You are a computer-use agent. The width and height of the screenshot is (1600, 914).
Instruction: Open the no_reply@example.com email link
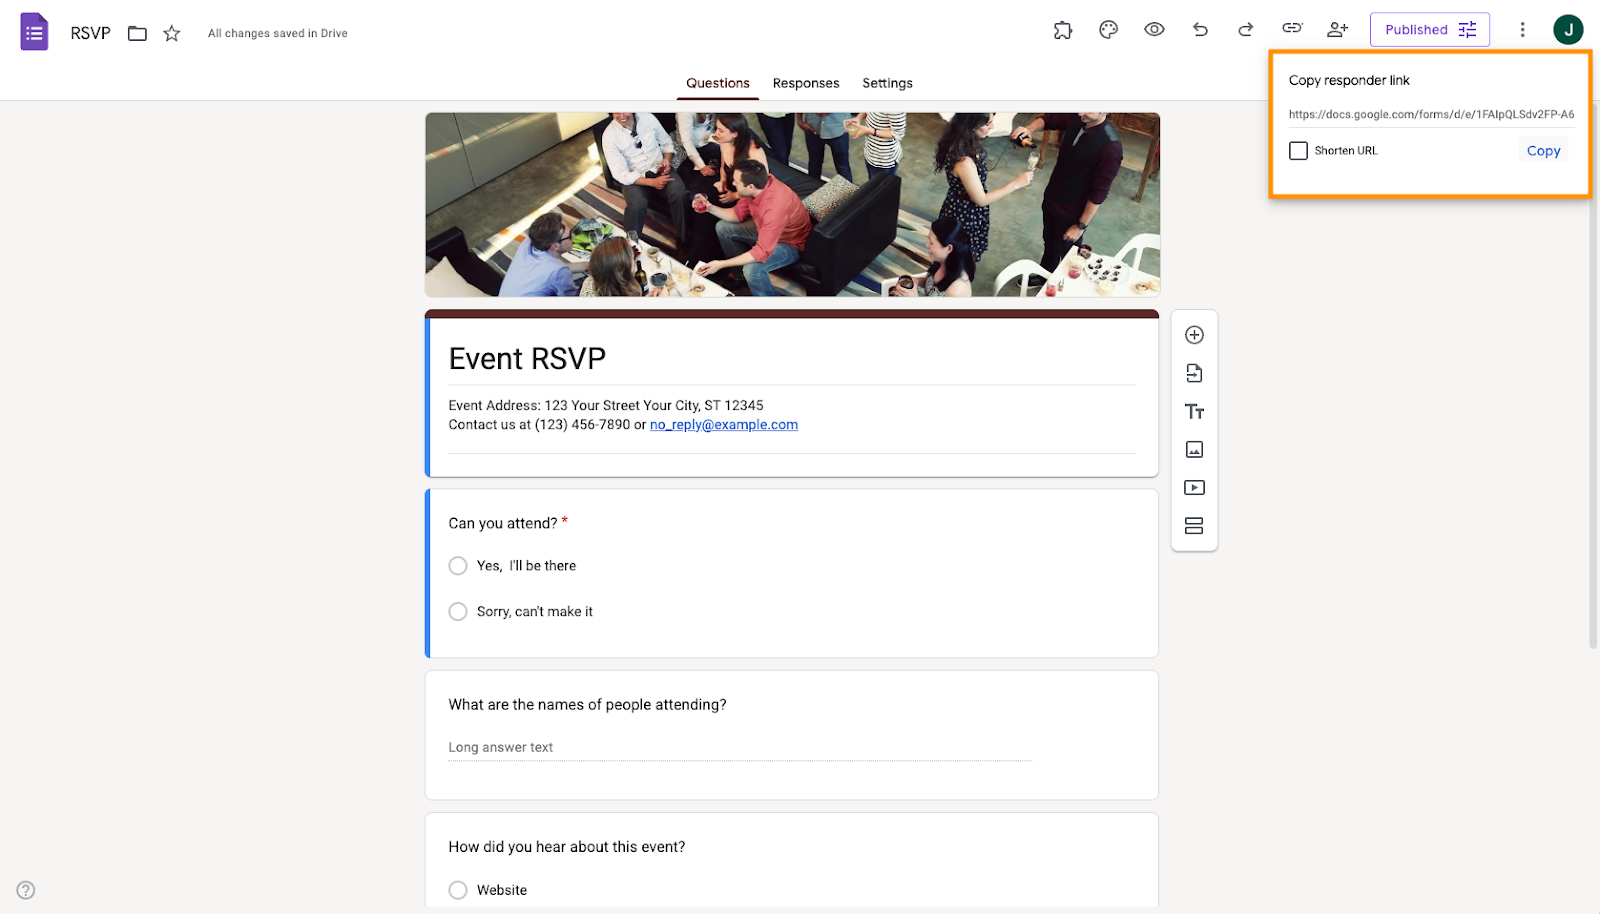[x=723, y=424]
